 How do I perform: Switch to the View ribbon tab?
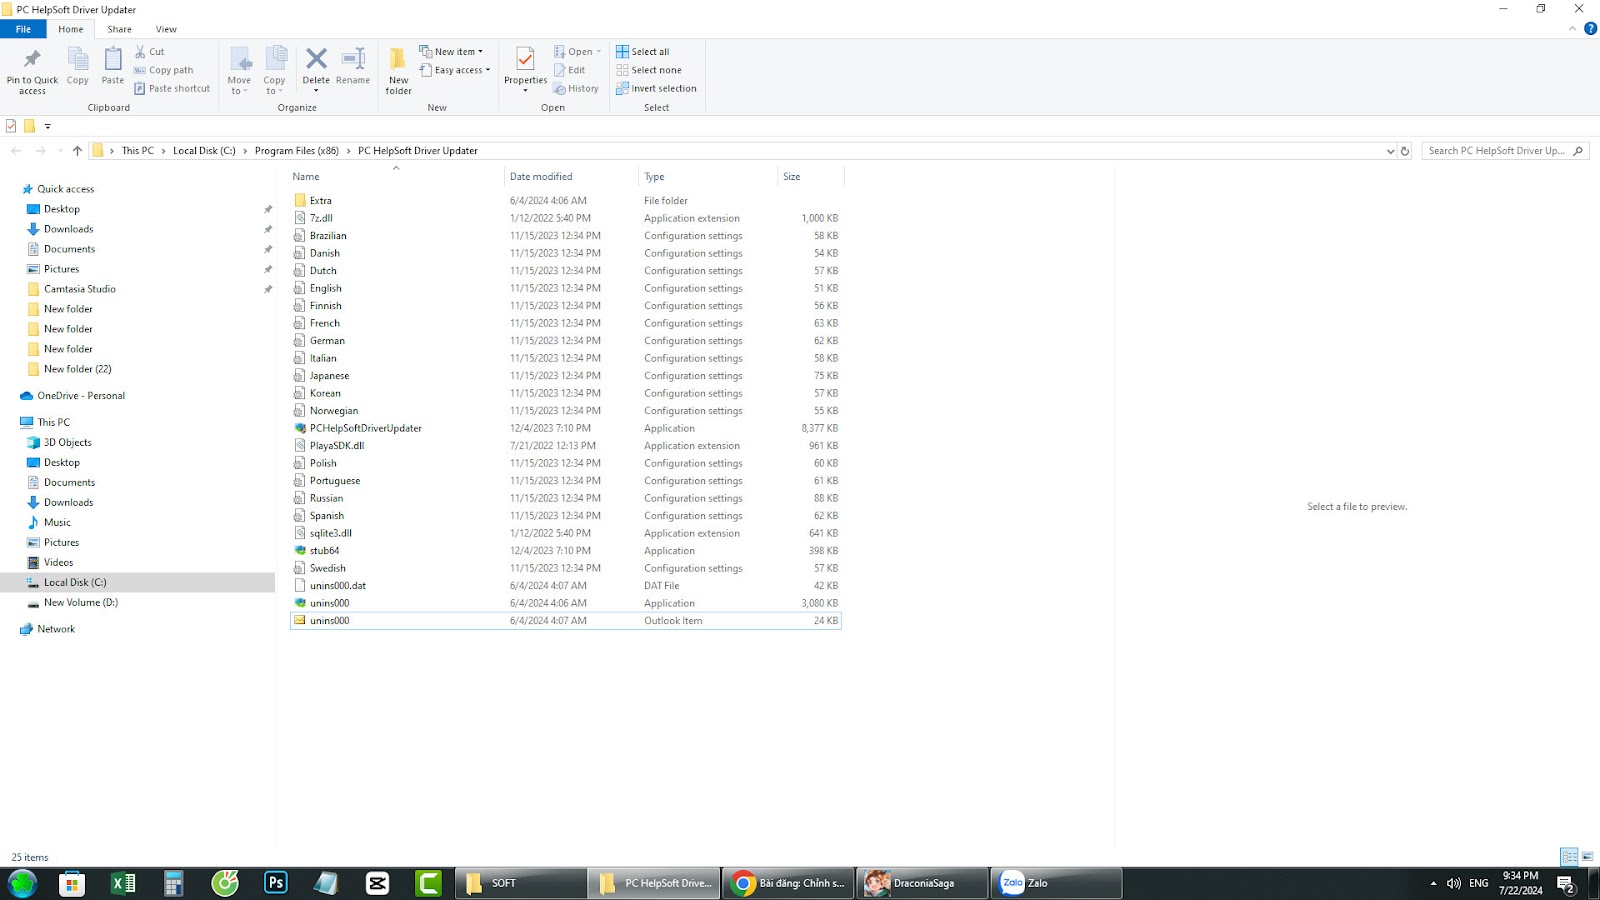[x=166, y=29]
